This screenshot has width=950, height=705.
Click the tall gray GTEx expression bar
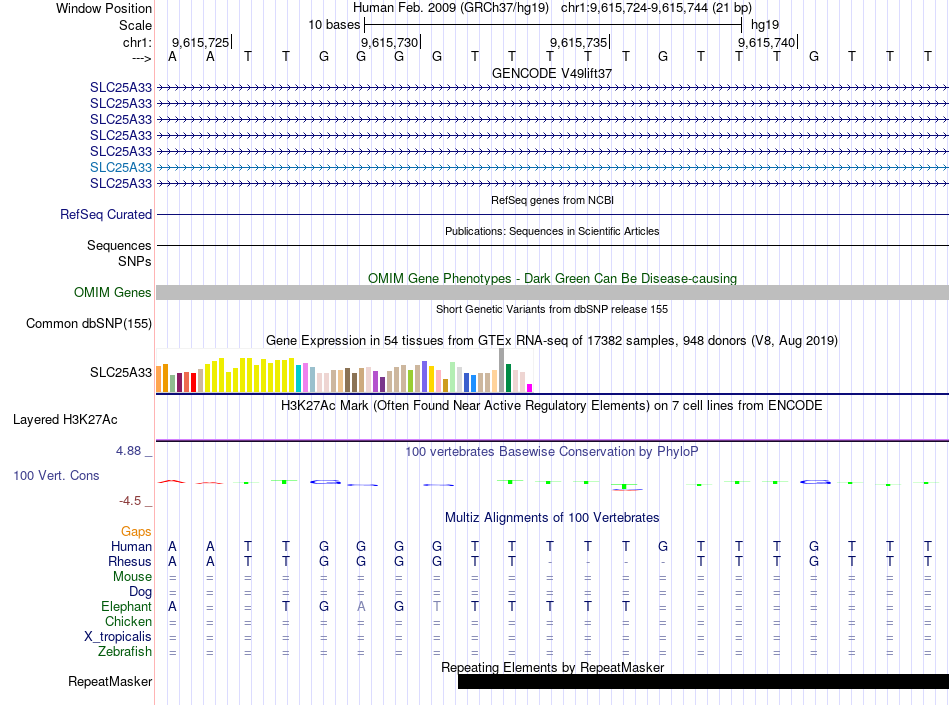point(501,370)
